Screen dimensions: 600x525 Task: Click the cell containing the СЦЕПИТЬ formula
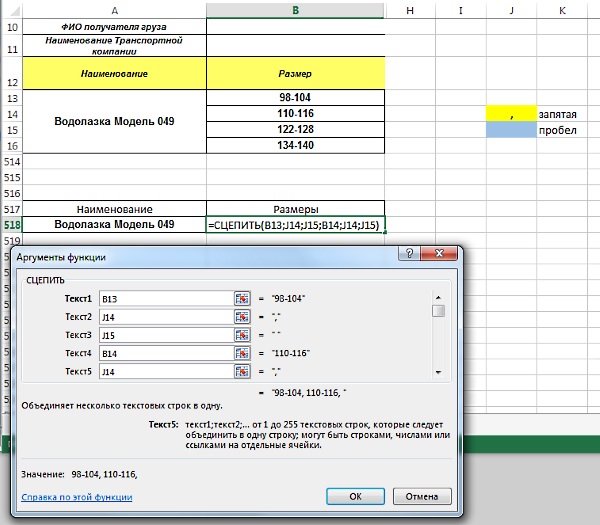point(294,225)
